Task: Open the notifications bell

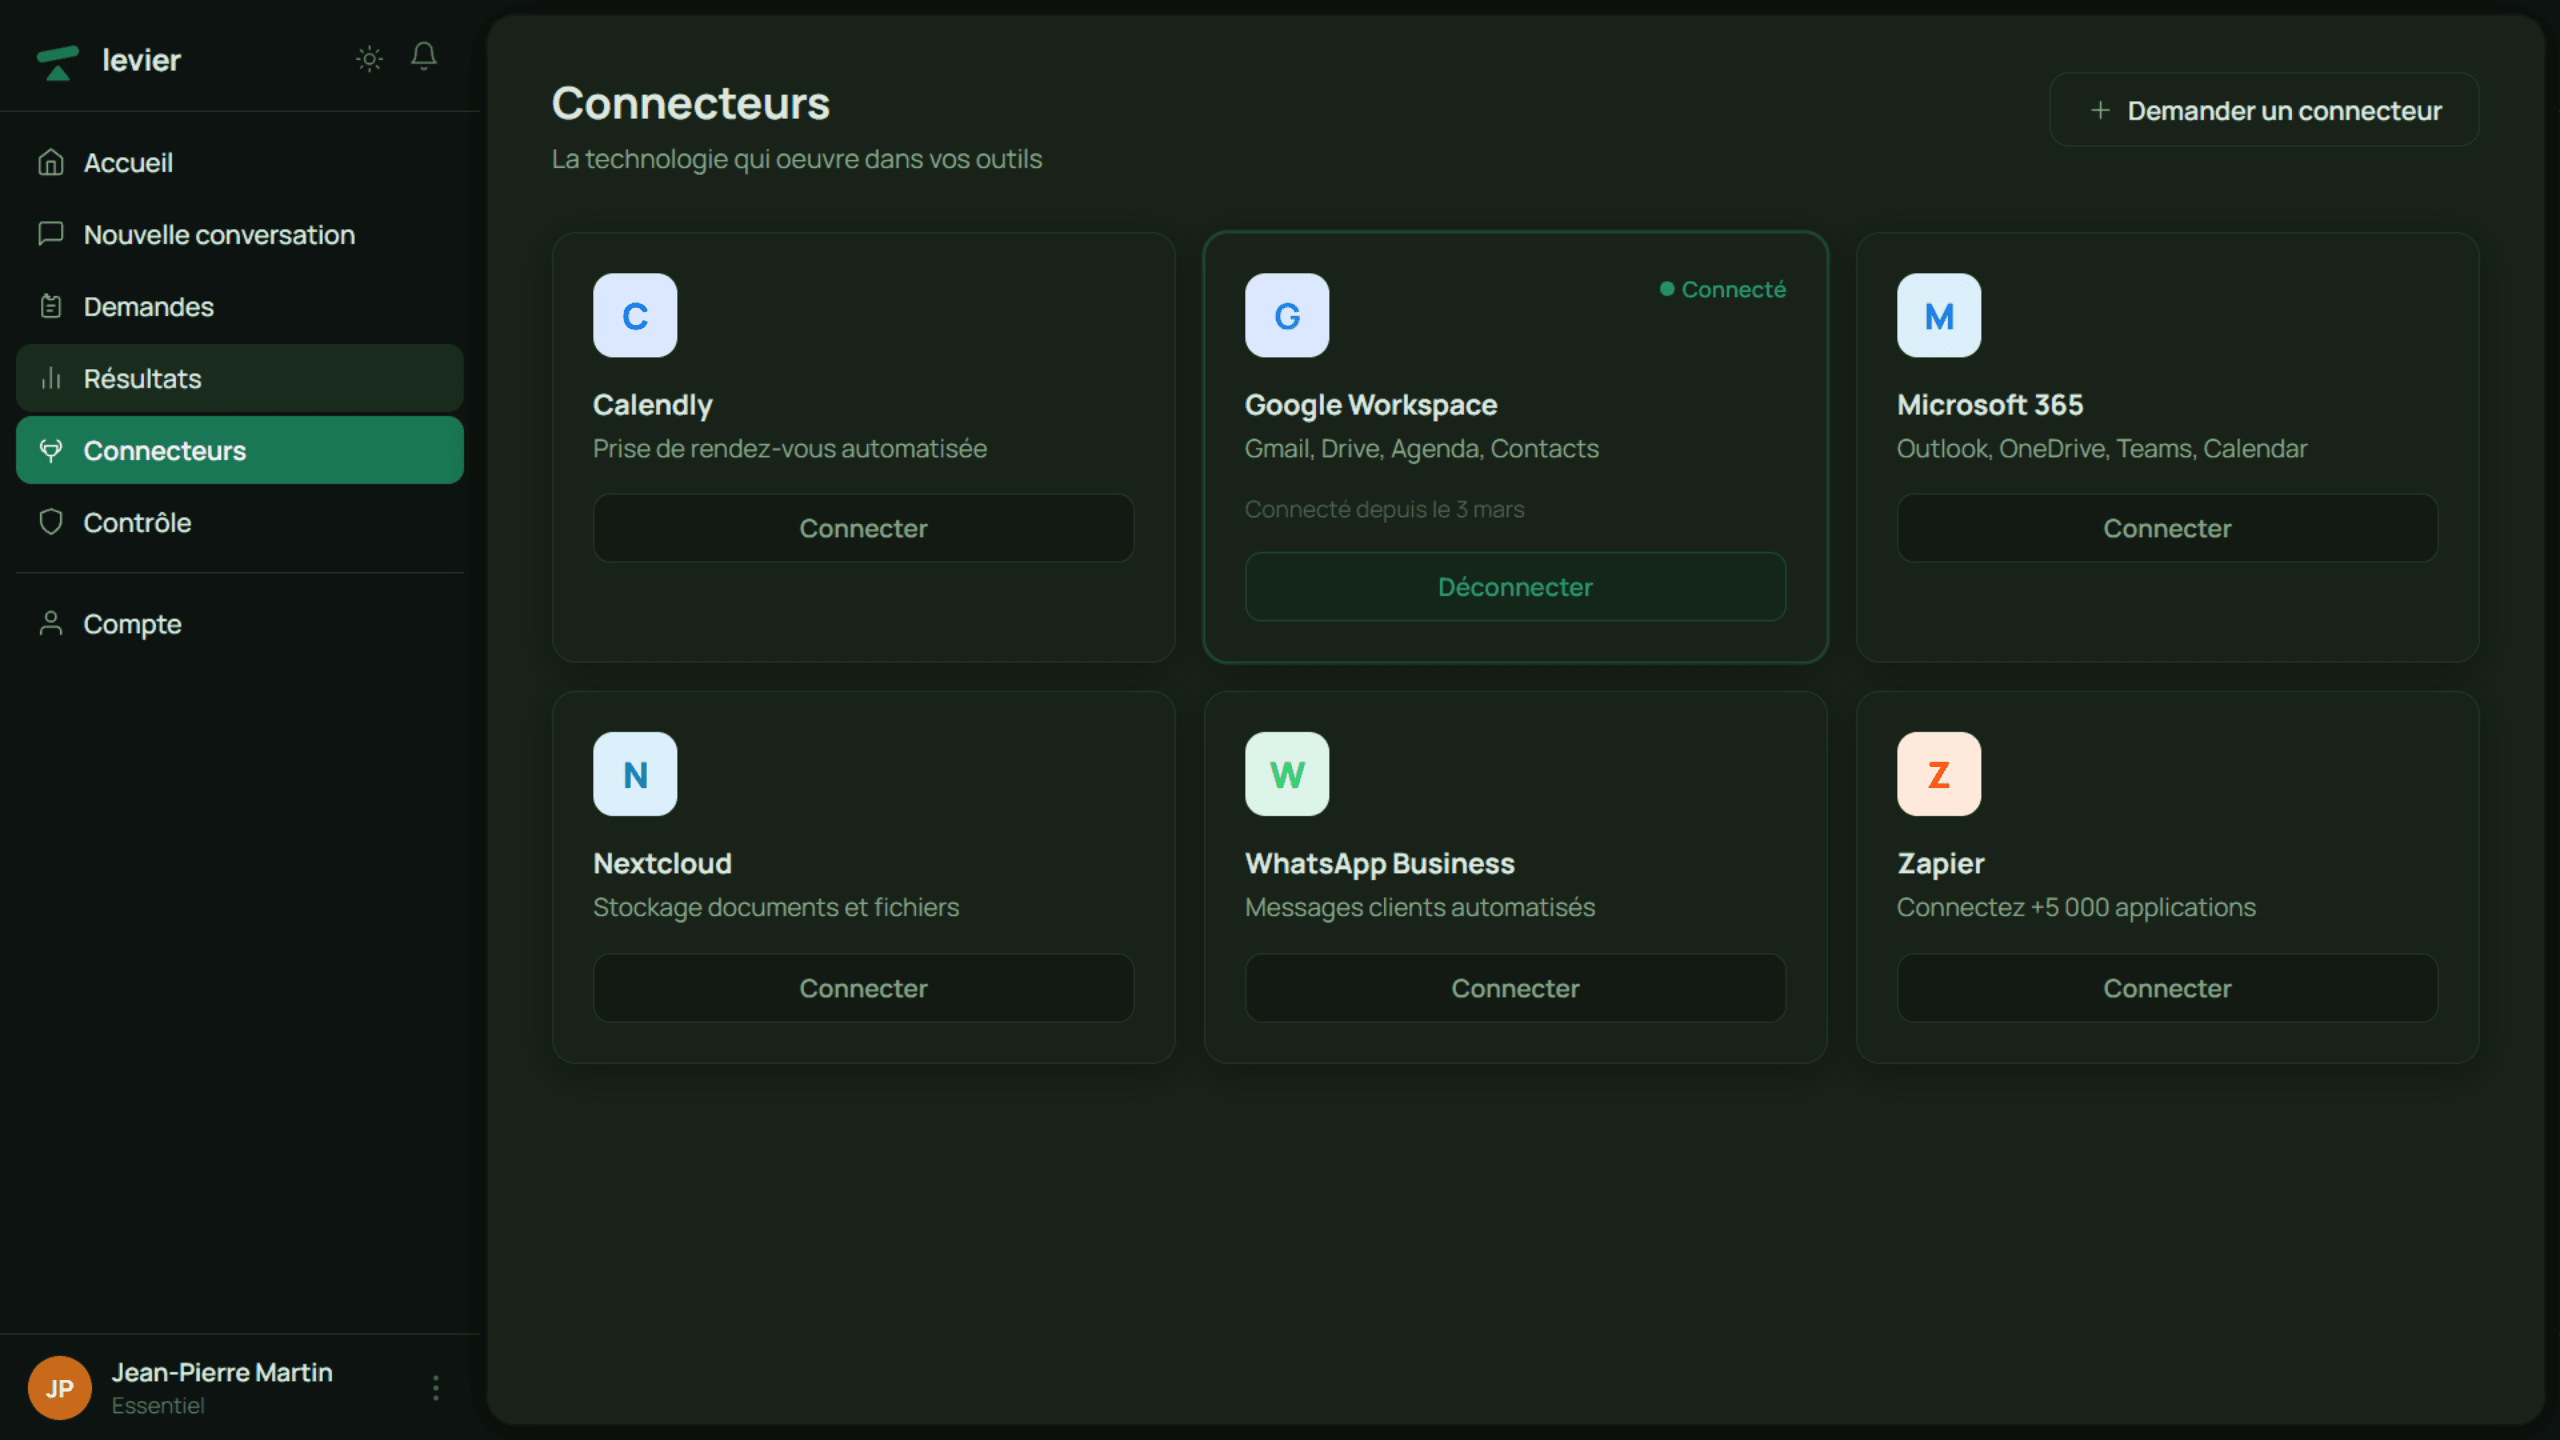Action: 424,57
